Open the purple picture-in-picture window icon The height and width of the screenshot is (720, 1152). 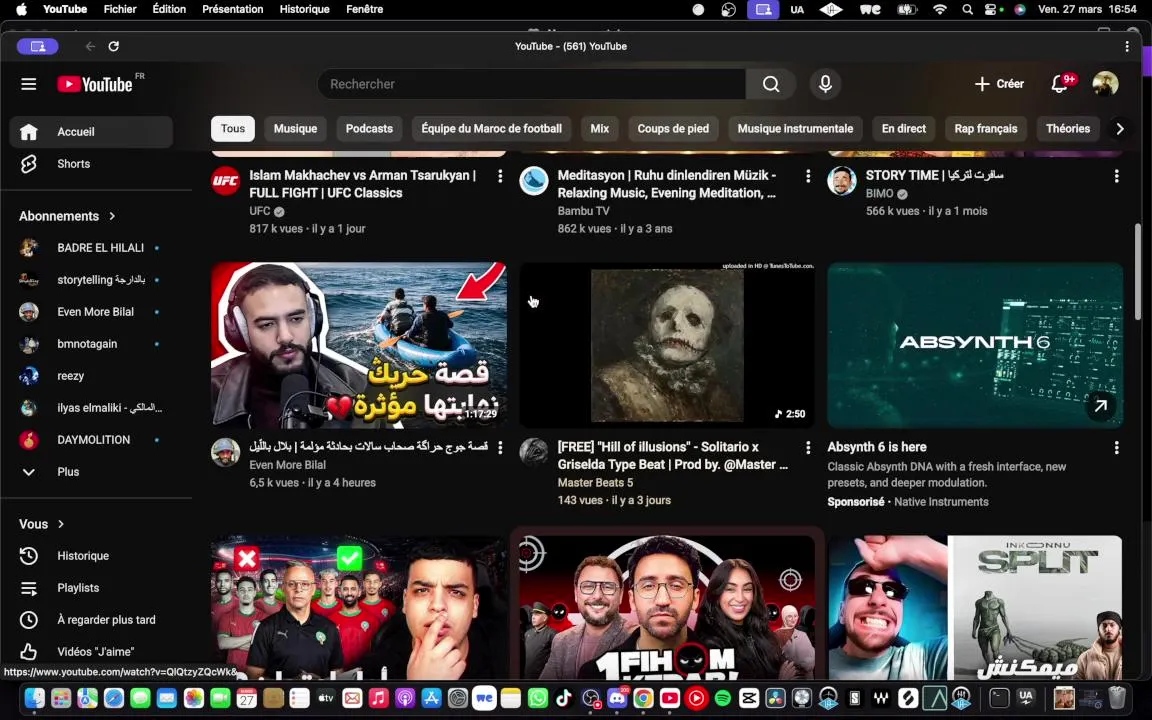(763, 10)
